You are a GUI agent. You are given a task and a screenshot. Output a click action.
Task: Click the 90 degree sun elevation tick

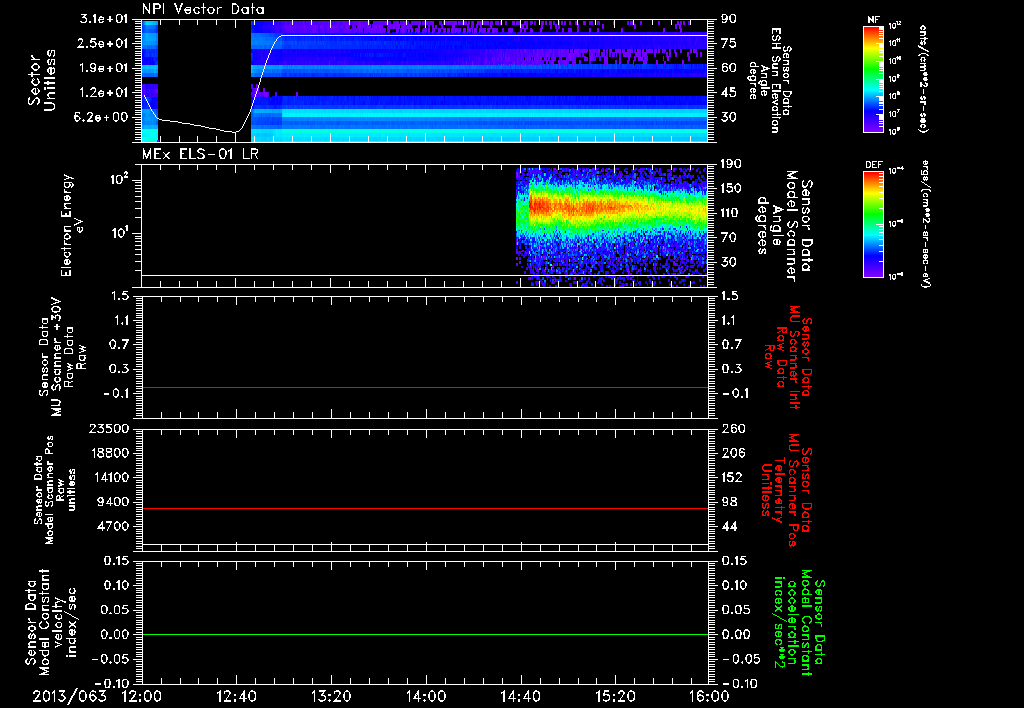728,19
